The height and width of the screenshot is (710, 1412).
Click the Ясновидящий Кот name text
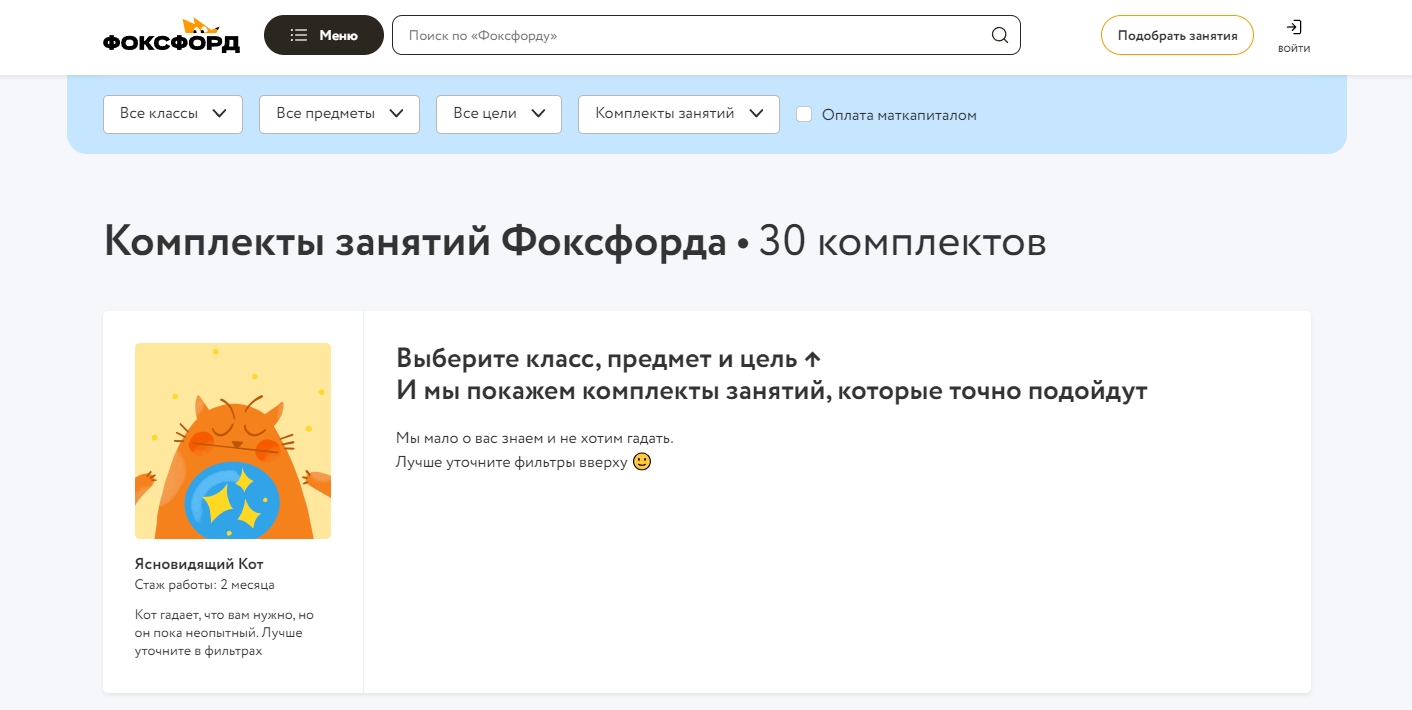(x=199, y=564)
